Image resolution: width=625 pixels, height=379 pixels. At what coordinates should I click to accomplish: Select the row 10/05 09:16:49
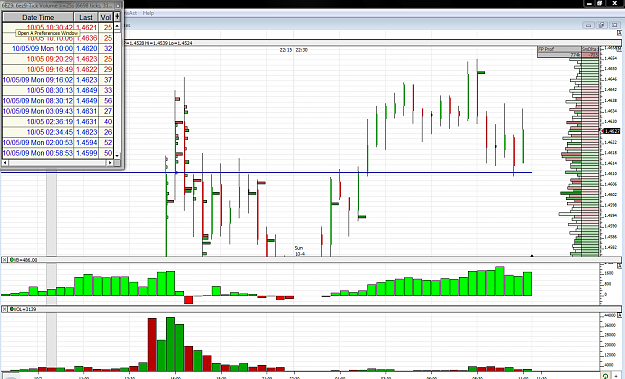coord(58,69)
